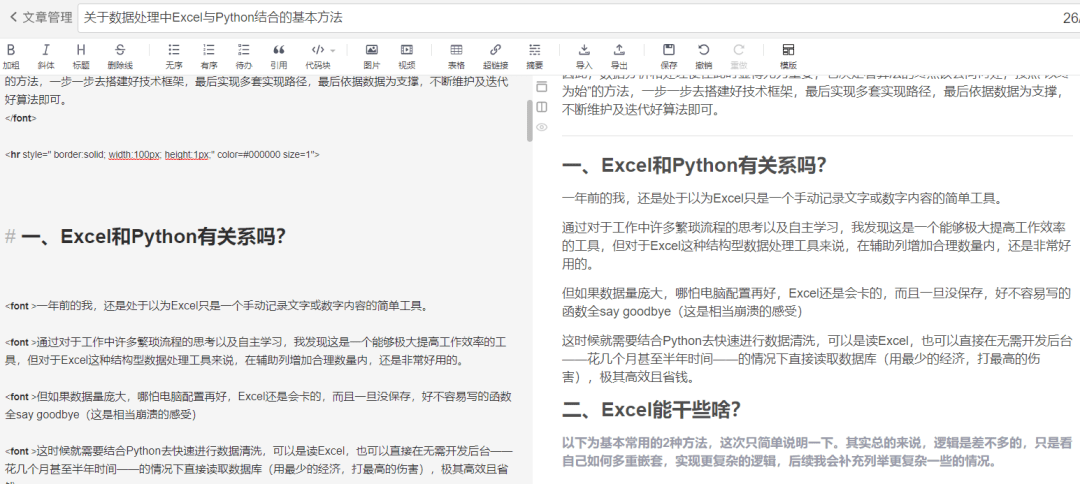Insert a table using 表格
Viewport: 1080px width, 484px height.
(456, 56)
